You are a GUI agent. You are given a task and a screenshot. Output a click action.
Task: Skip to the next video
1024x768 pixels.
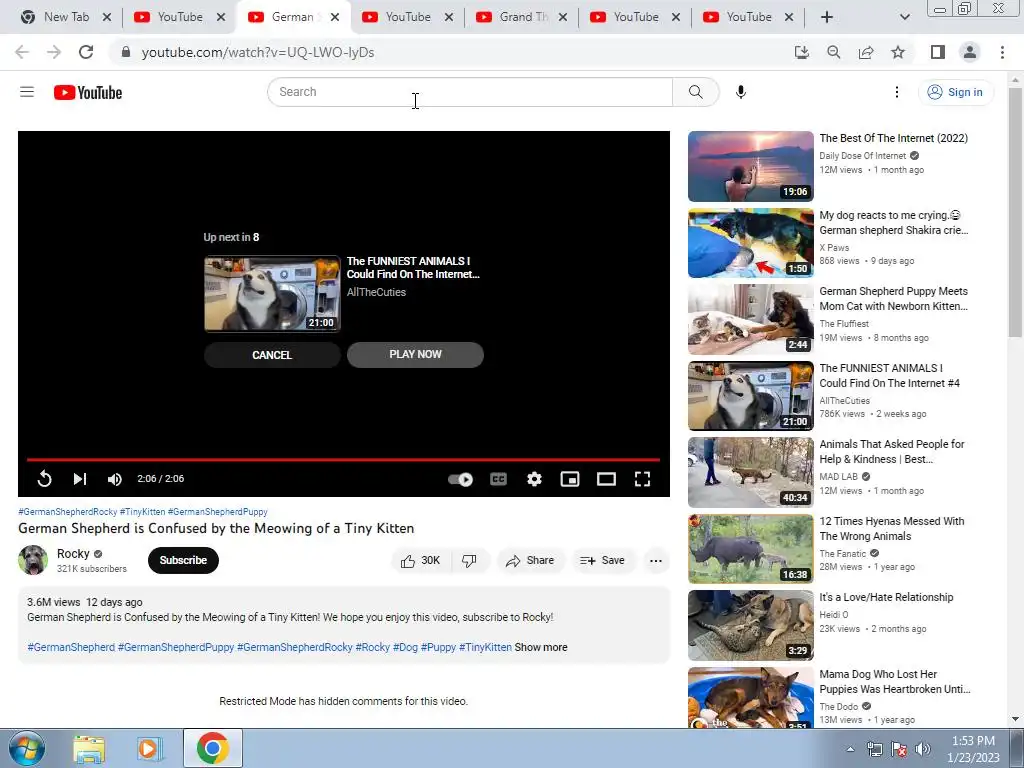[x=80, y=479]
